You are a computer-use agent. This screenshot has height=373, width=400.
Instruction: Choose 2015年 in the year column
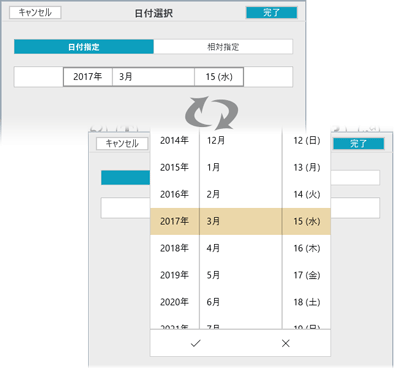pyautogui.click(x=175, y=167)
